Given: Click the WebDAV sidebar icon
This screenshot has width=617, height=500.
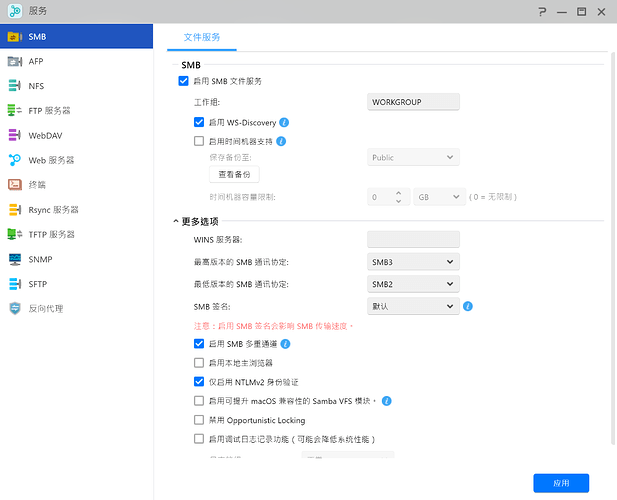Looking at the screenshot, I should point(15,135).
